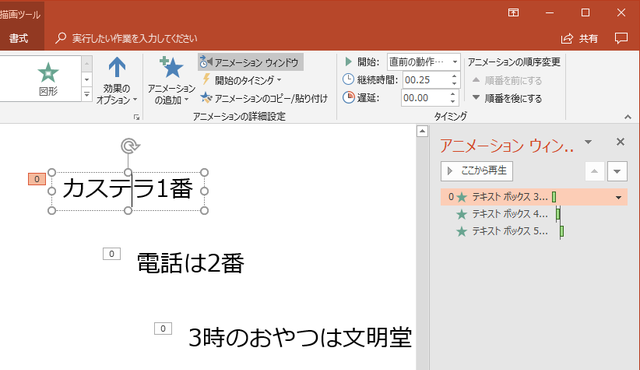Screen dimensions: 640x370
Task: Toggle the アニメーション ウィンドウ button
Action: pos(251,62)
